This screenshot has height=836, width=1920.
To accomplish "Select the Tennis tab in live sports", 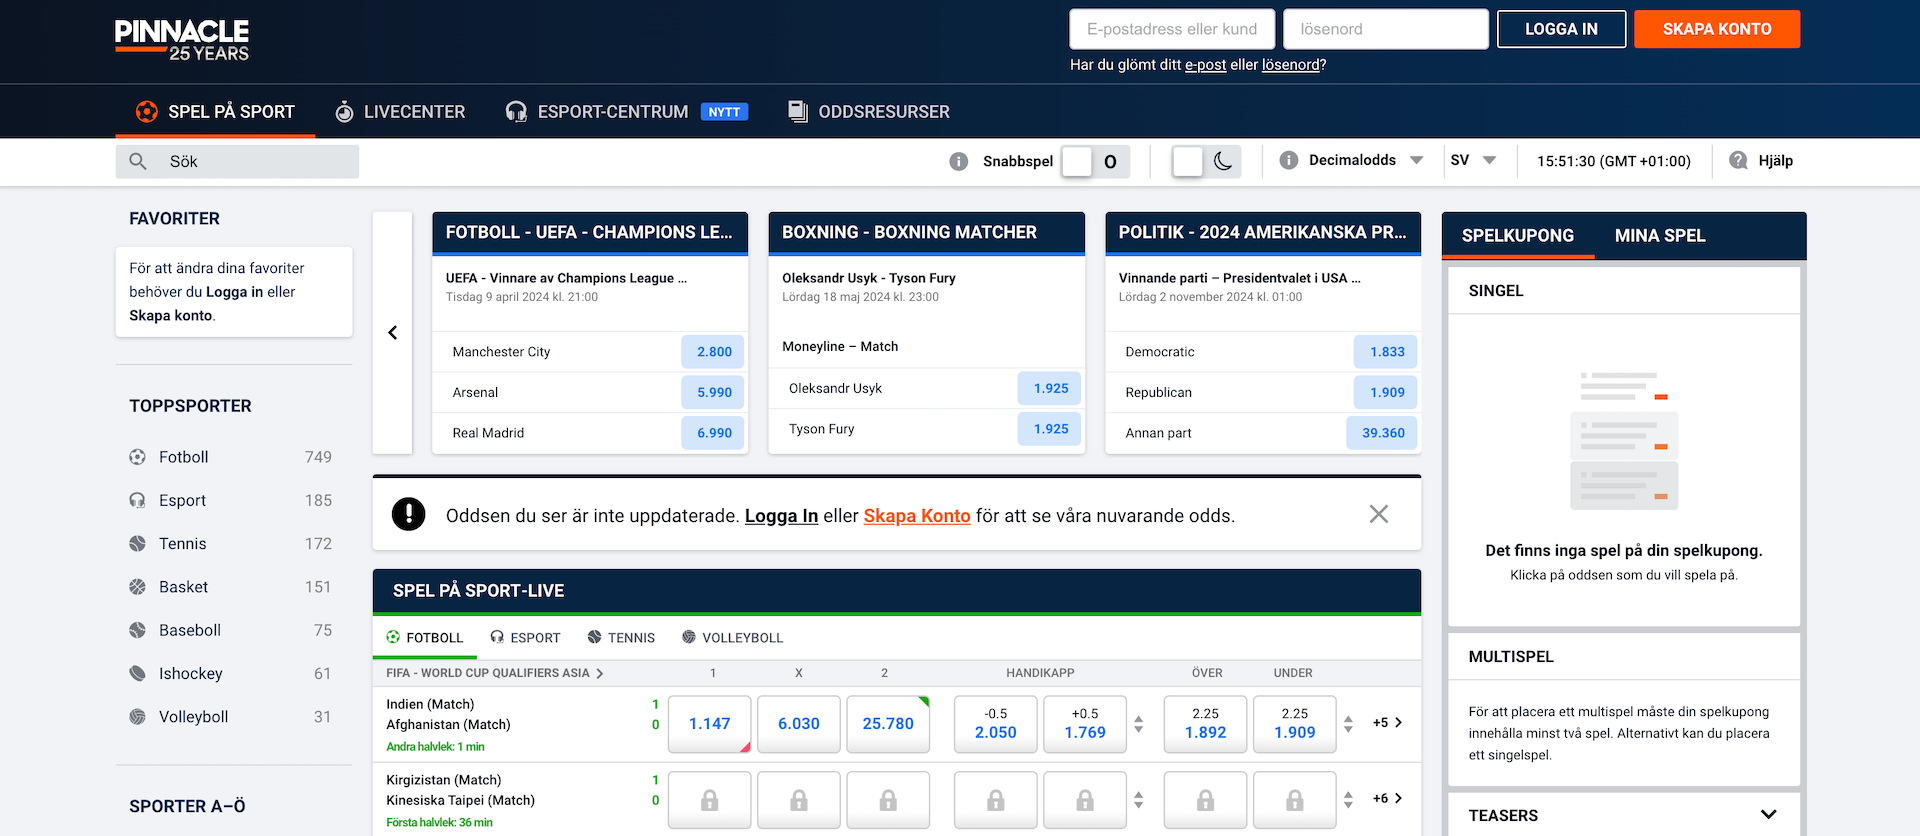I will (621, 638).
